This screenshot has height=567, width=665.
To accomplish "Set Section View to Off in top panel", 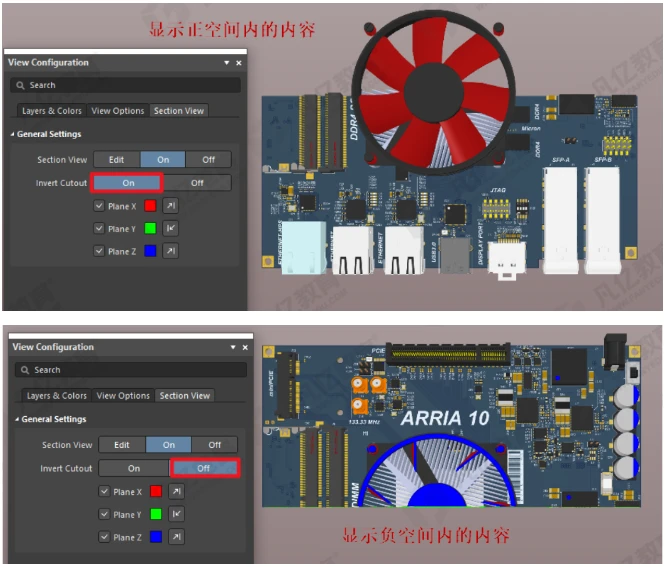I will [208, 159].
